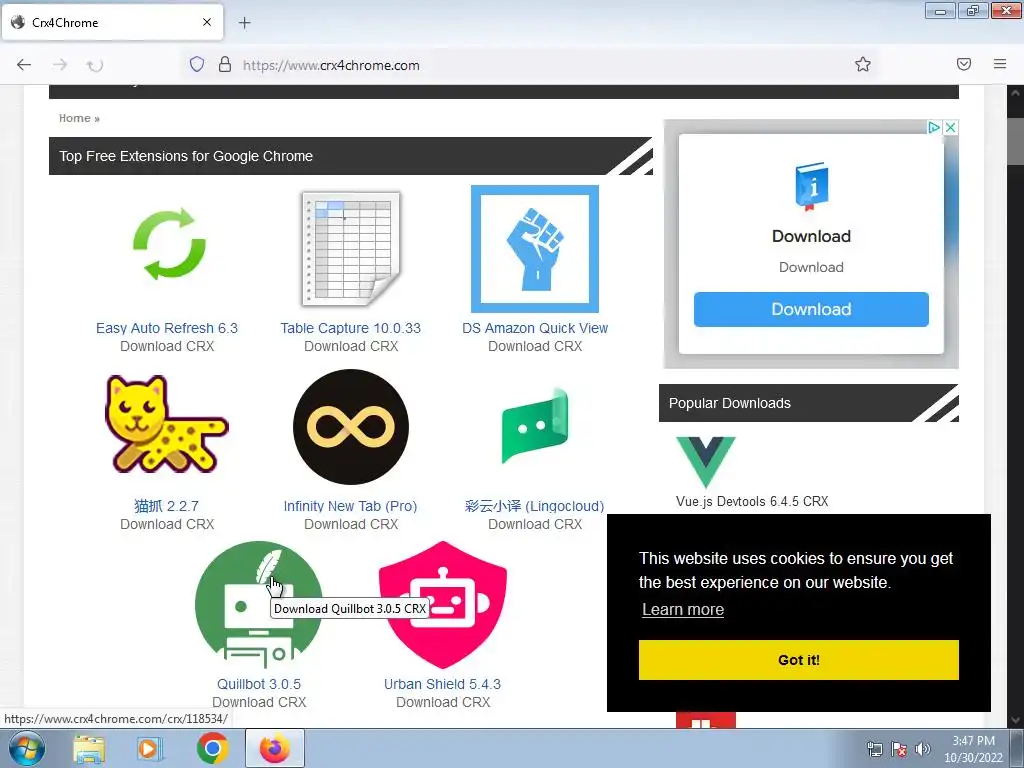The height and width of the screenshot is (768, 1024).
Task: Click the Vue.js Devtools logo icon
Action: click(706, 462)
